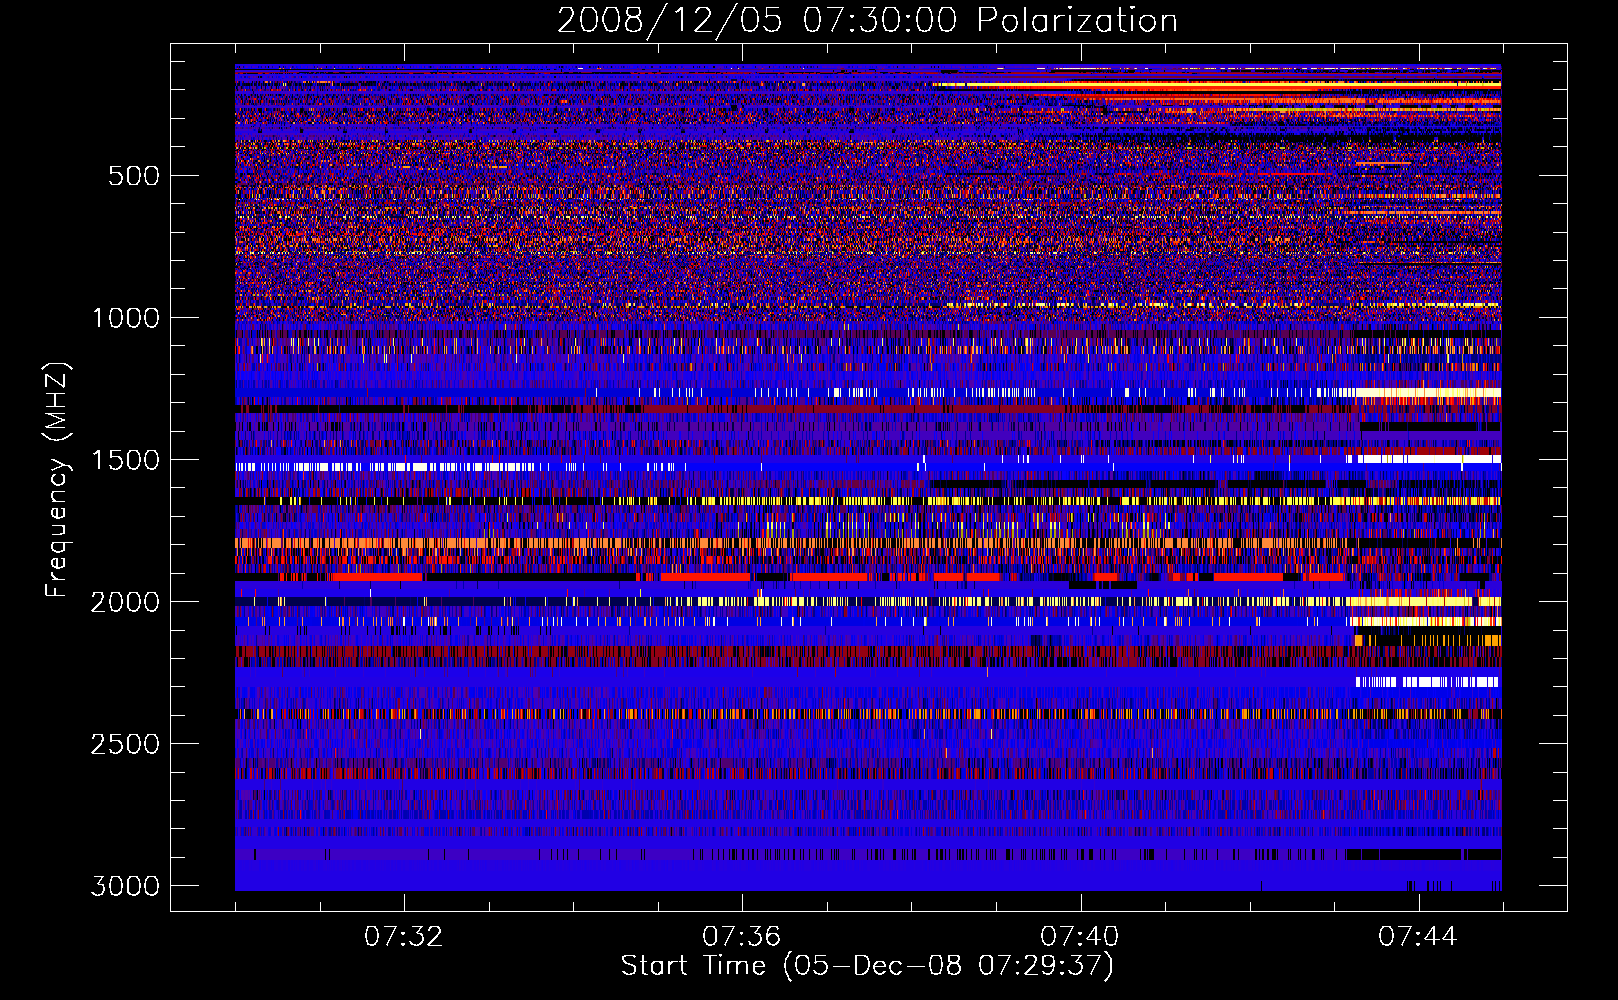Click the 2000 frequency tick label

[125, 602]
